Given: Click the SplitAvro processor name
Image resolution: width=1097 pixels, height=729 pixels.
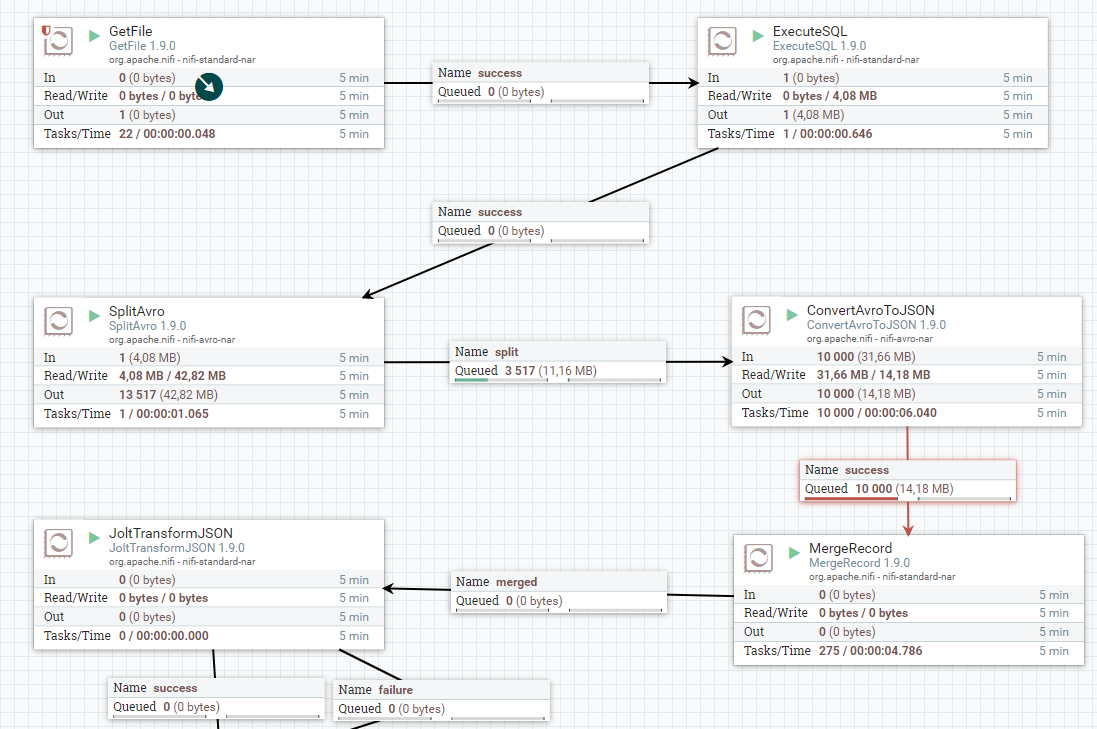Looking at the screenshot, I should click(x=137, y=311).
